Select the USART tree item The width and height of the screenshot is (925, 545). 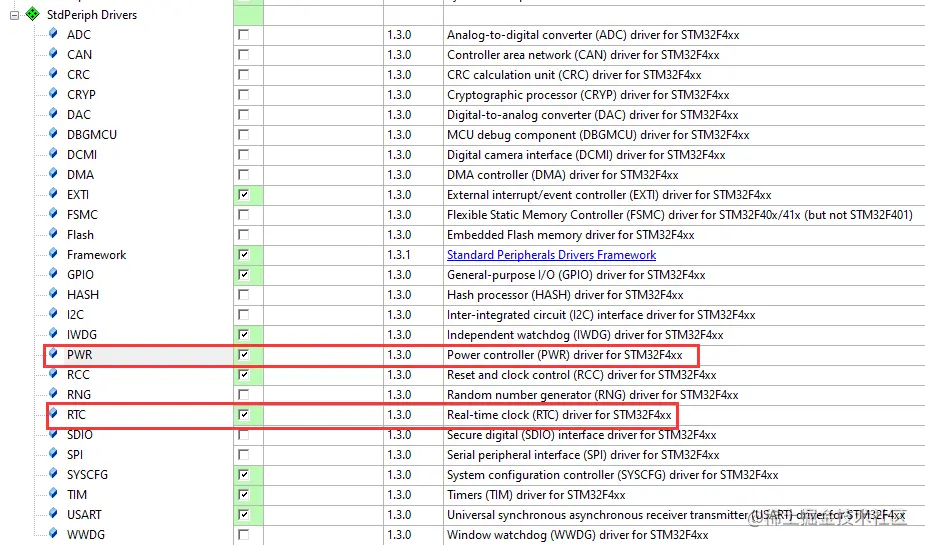point(84,515)
